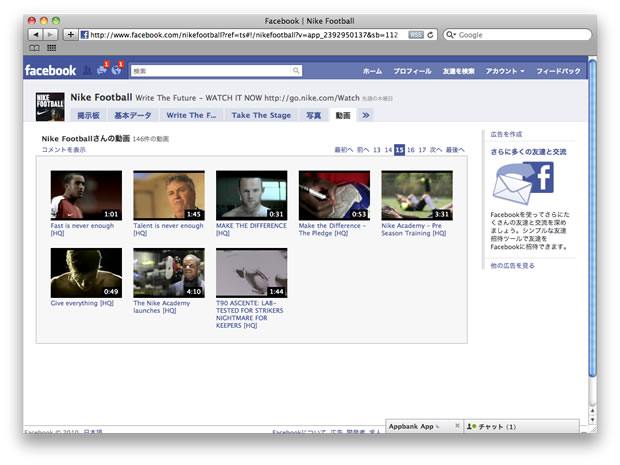Expand more tabs with the » chevron
Screen dimensions: 620x465
(x=366, y=115)
